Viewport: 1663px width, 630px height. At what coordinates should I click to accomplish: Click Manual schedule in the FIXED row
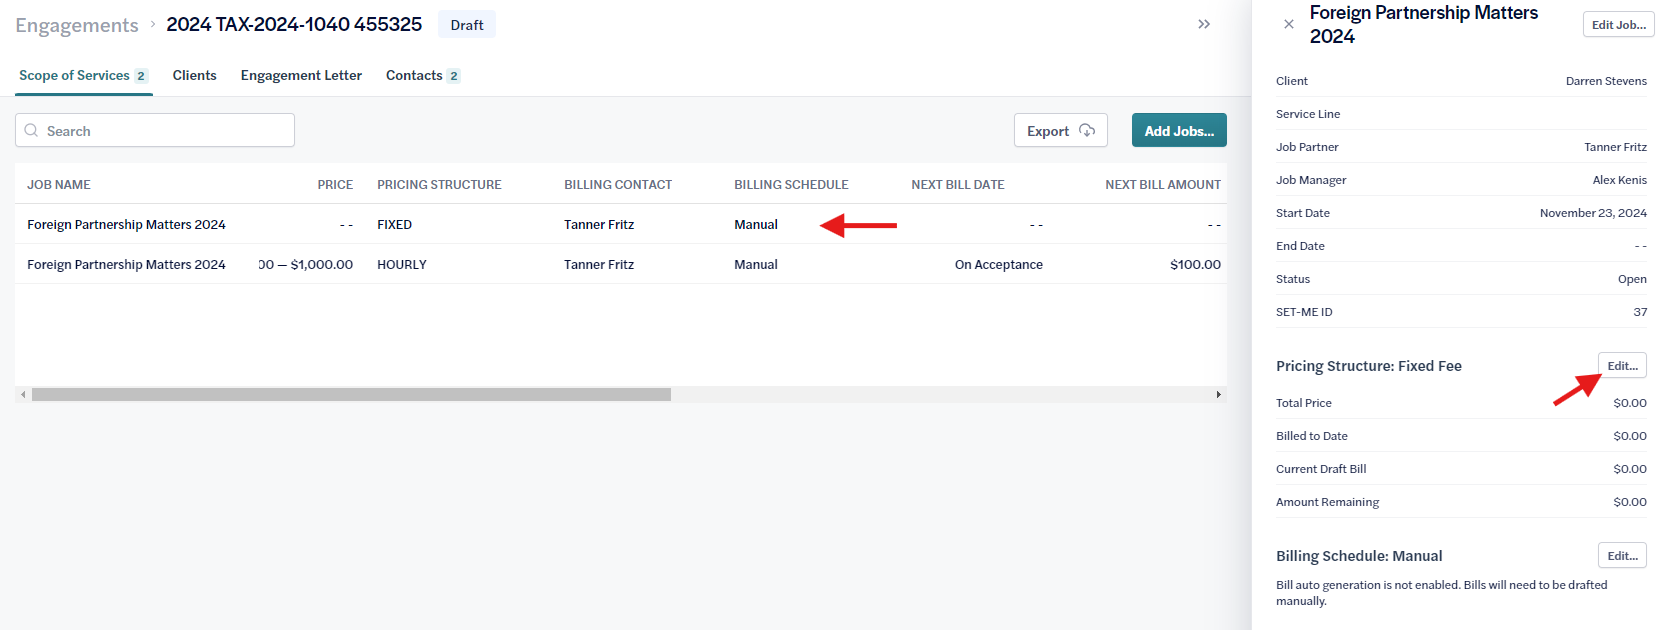[756, 225]
